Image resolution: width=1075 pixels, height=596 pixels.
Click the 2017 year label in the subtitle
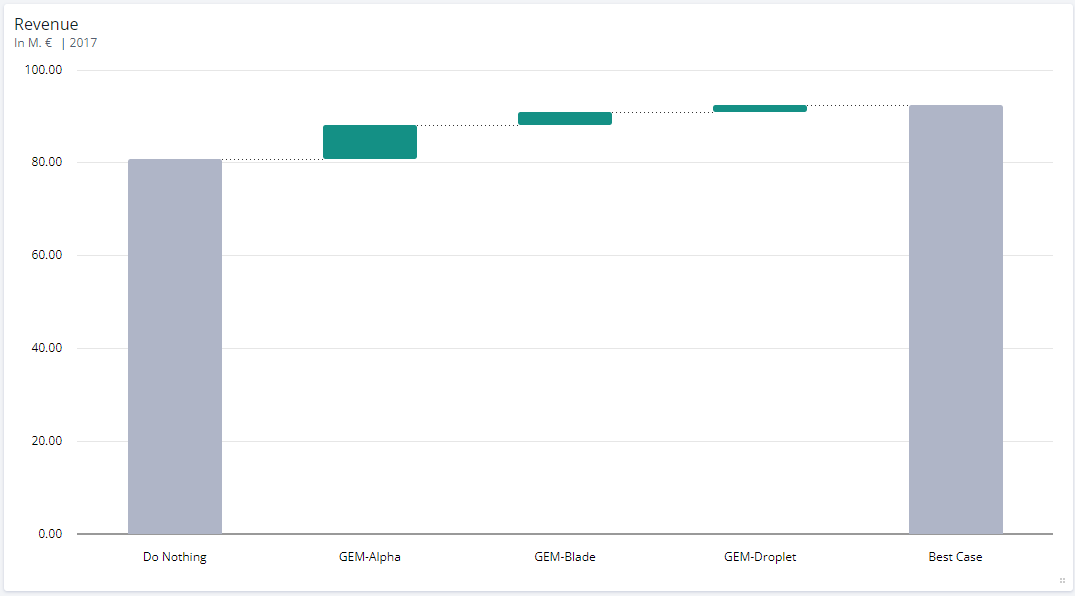click(x=84, y=43)
